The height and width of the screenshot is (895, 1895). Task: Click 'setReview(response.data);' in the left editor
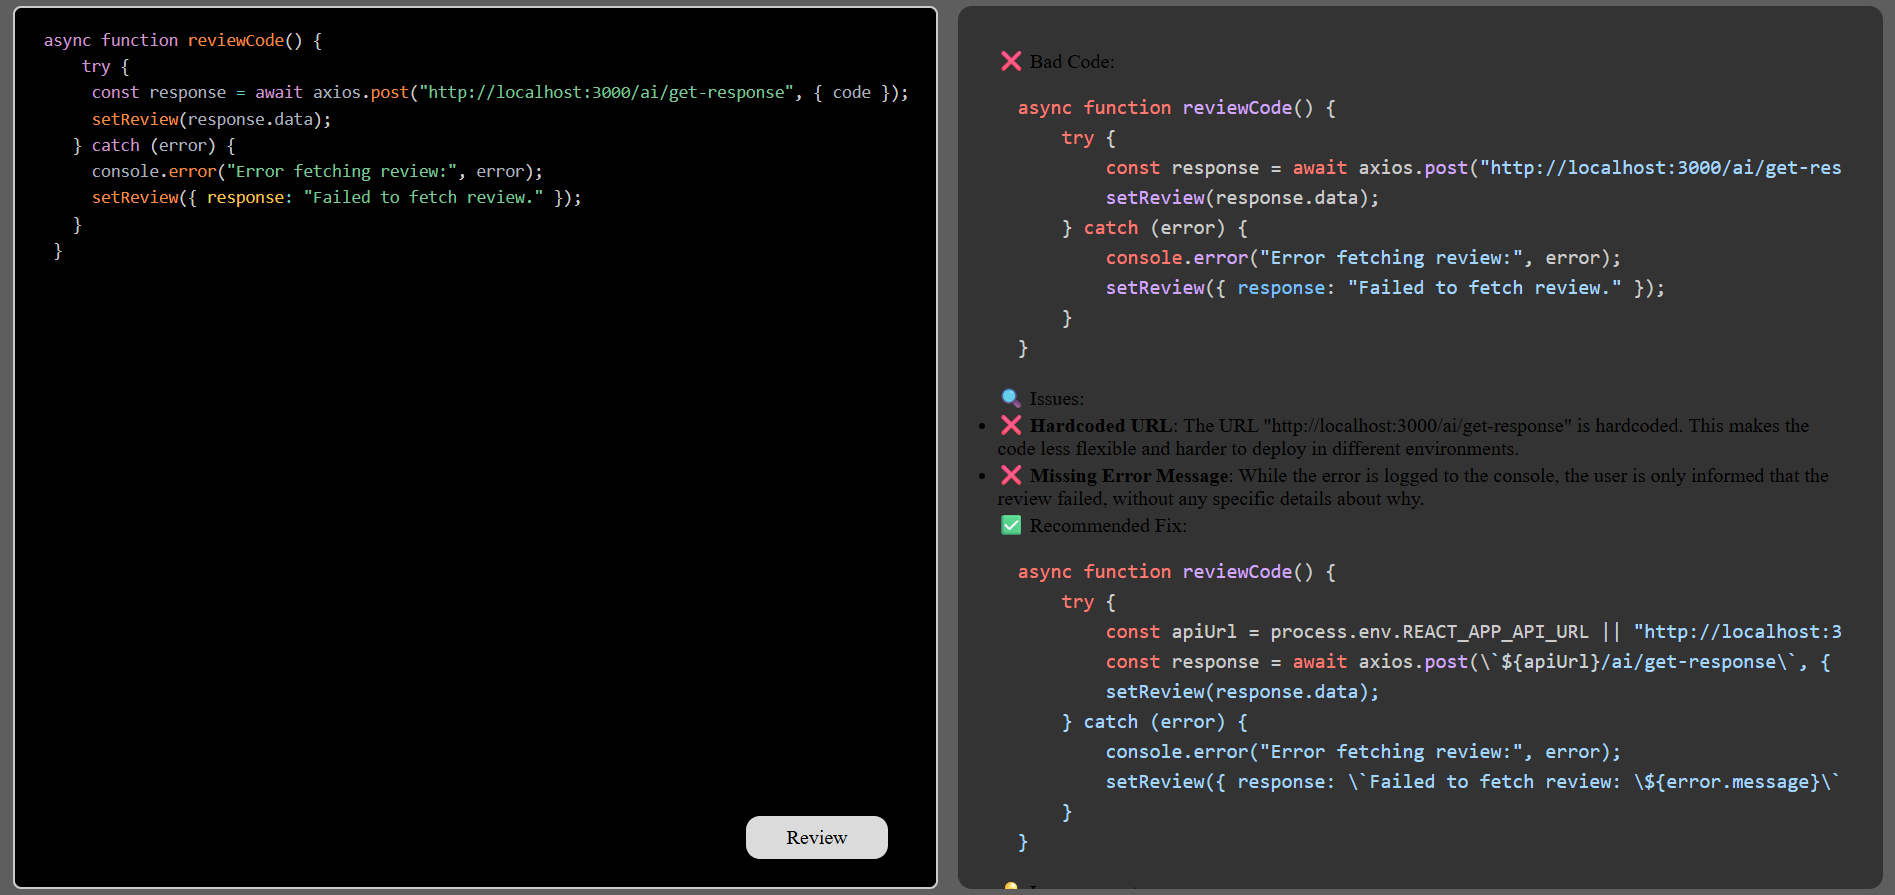tap(211, 119)
